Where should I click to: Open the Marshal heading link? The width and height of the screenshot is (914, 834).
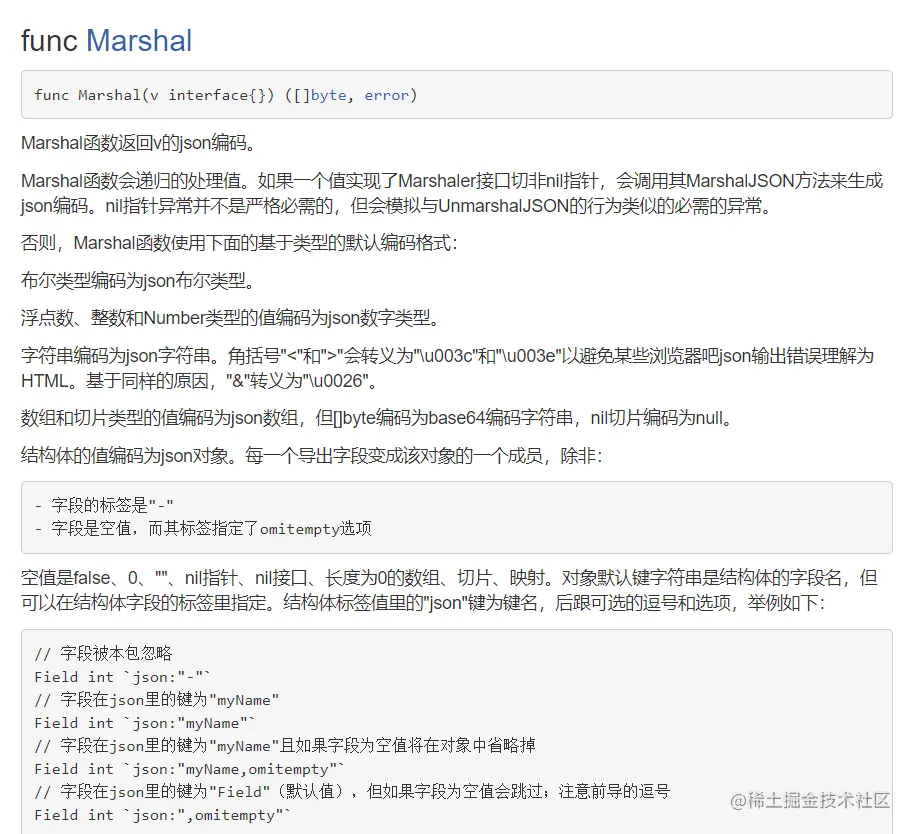[x=139, y=41]
